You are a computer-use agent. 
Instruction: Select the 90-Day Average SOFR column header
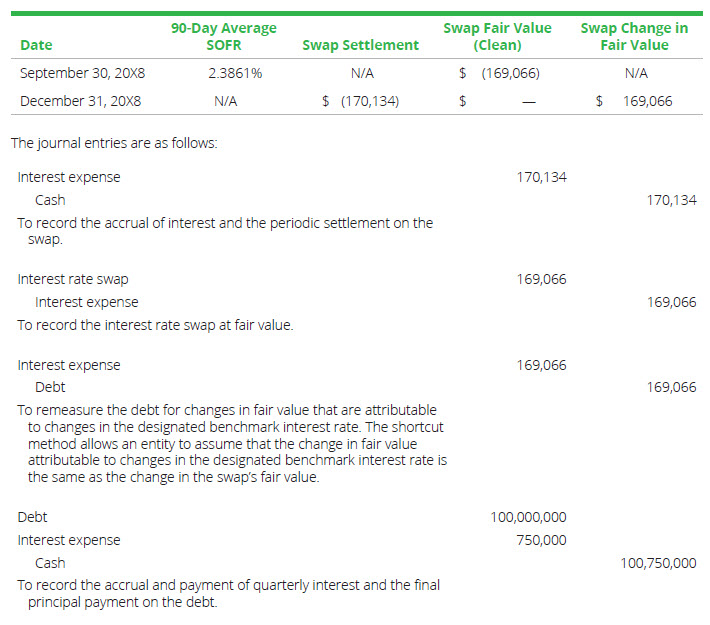coord(224,36)
